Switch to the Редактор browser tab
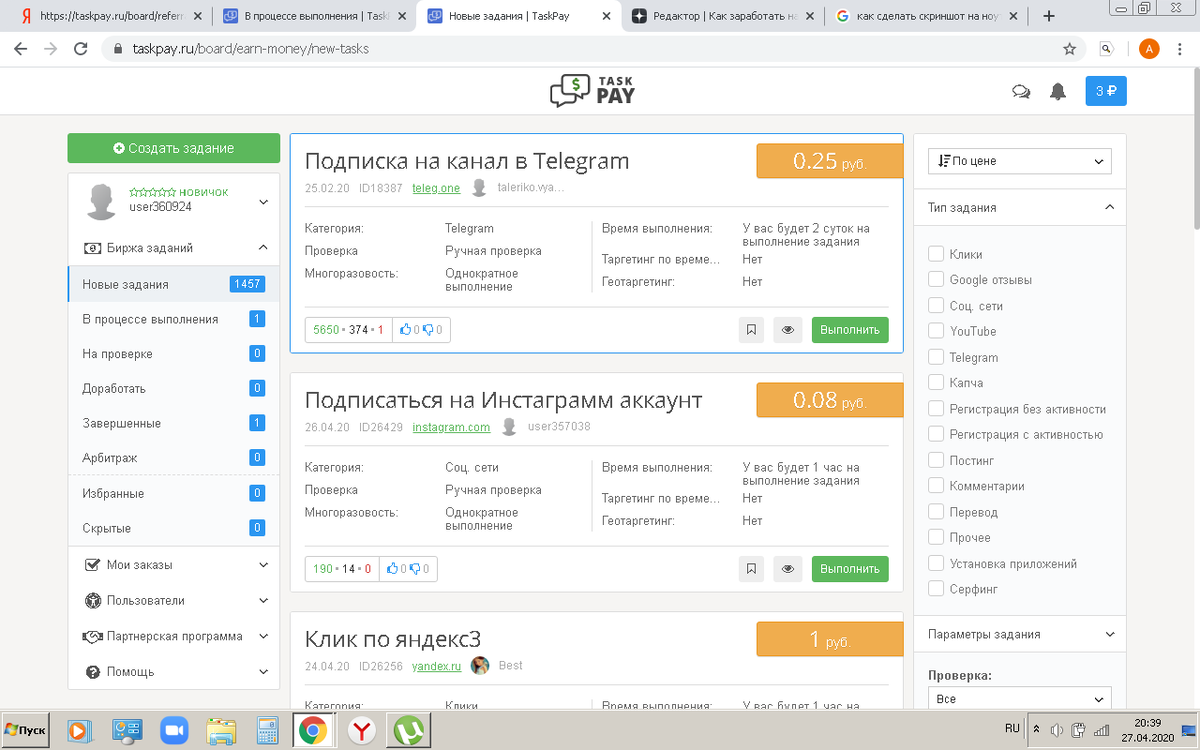 pyautogui.click(x=722, y=16)
